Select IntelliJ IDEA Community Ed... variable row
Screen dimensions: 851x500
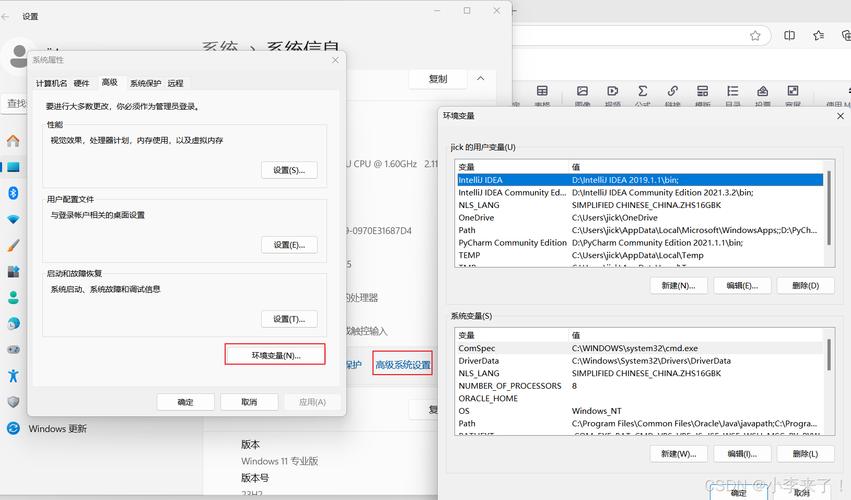coord(640,192)
